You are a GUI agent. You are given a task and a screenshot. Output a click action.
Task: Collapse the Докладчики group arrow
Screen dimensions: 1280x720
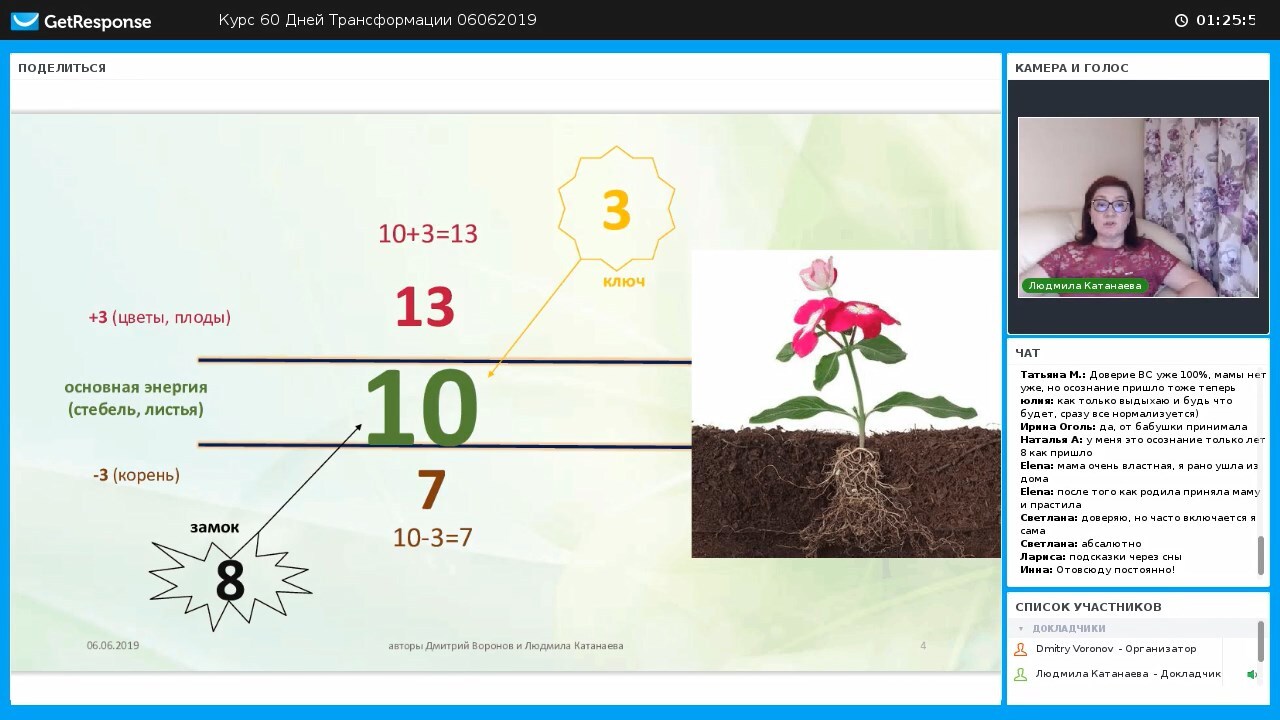(x=1021, y=629)
